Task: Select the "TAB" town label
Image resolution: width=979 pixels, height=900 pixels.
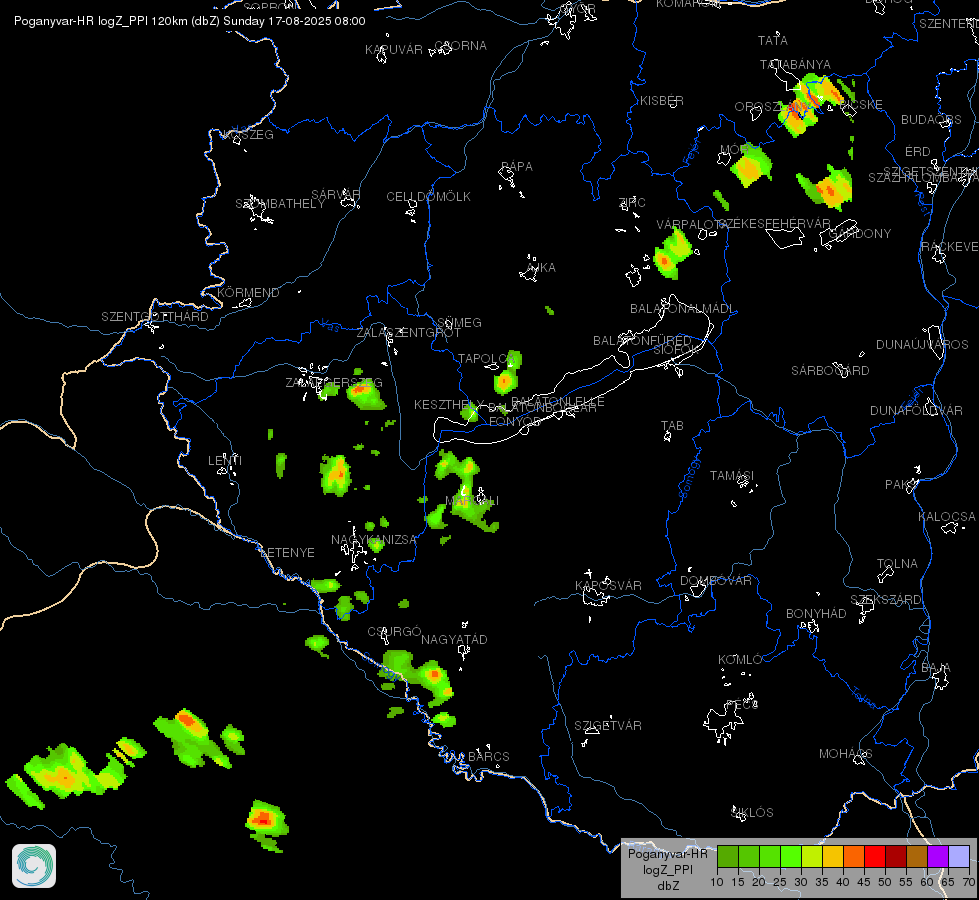Action: (x=672, y=425)
